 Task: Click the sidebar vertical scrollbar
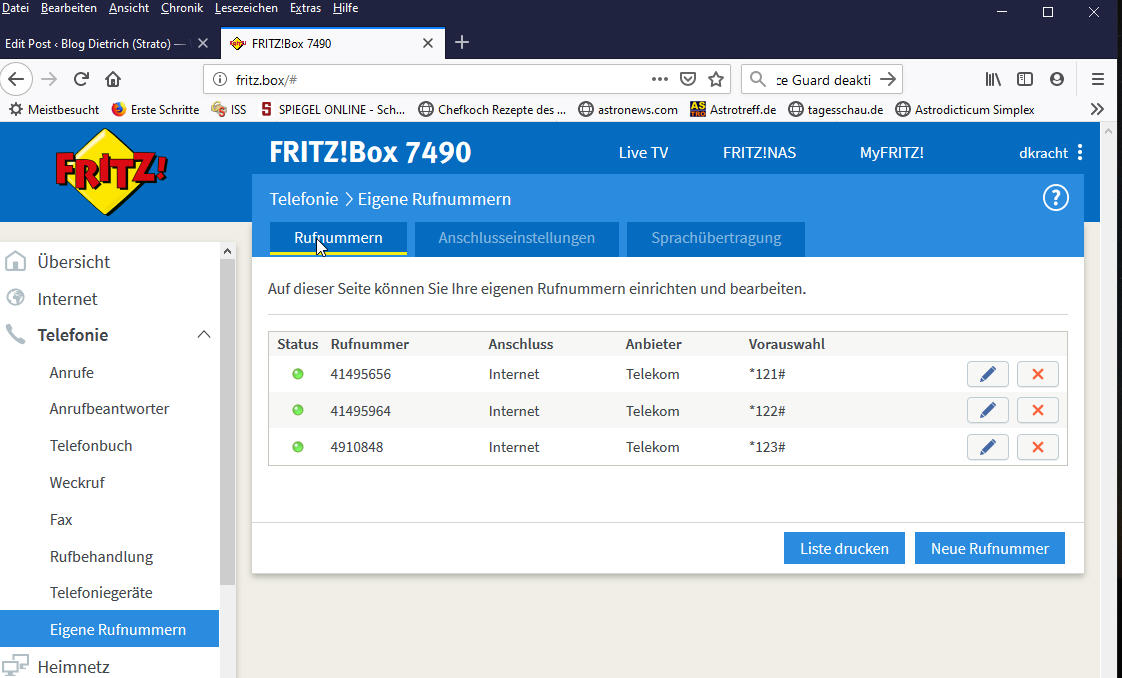point(227,420)
